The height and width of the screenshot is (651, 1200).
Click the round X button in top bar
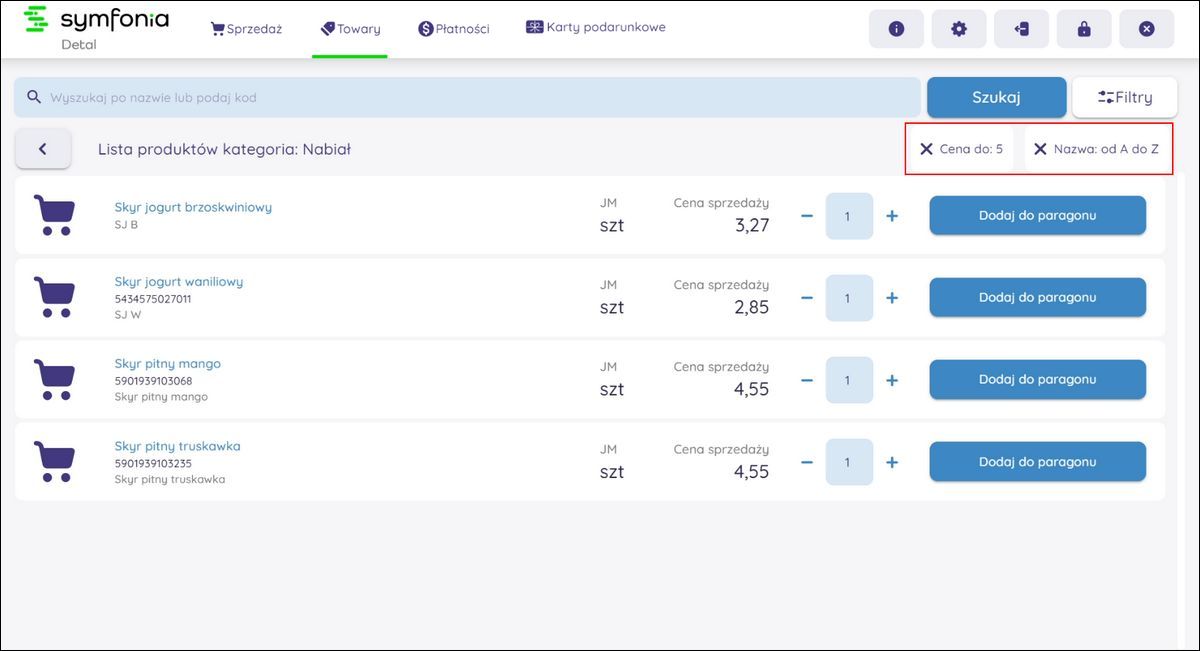[x=1147, y=29]
